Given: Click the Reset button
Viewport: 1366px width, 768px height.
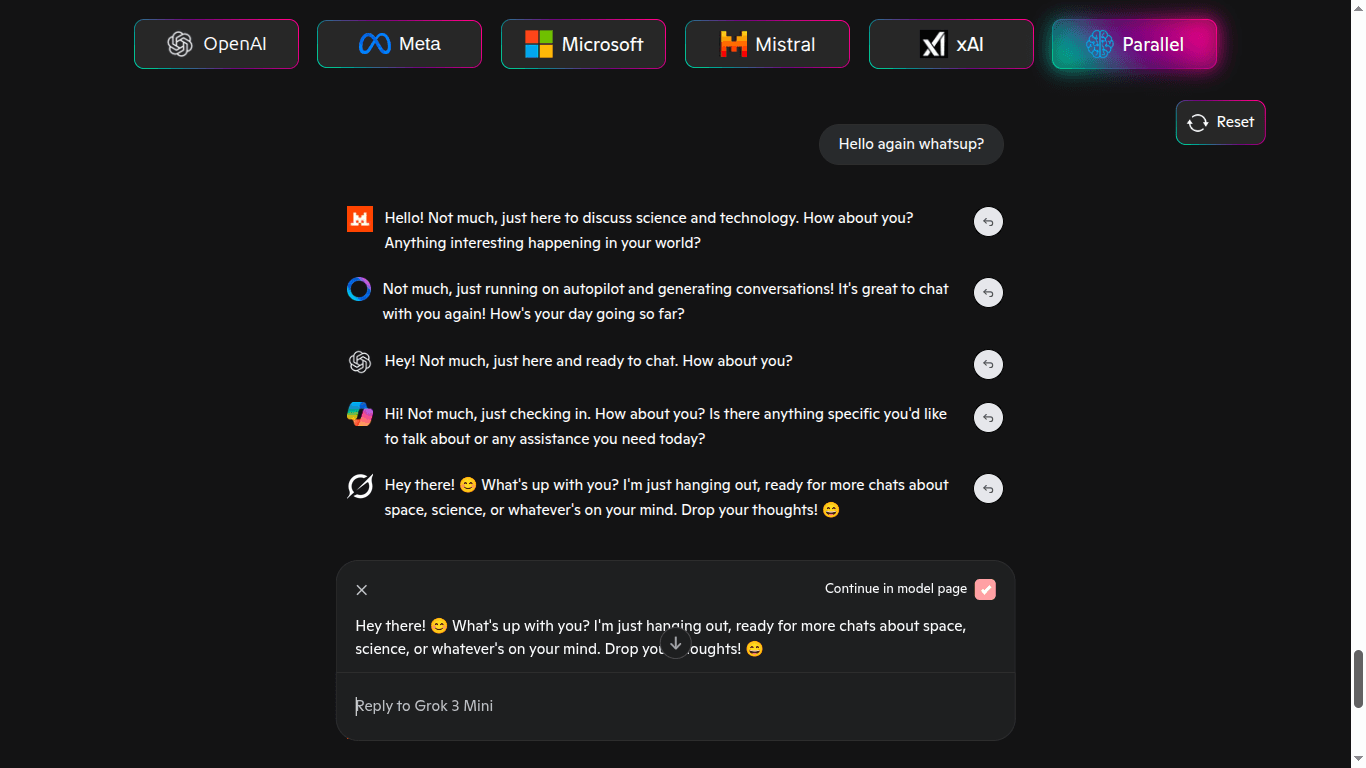Looking at the screenshot, I should coord(1220,122).
